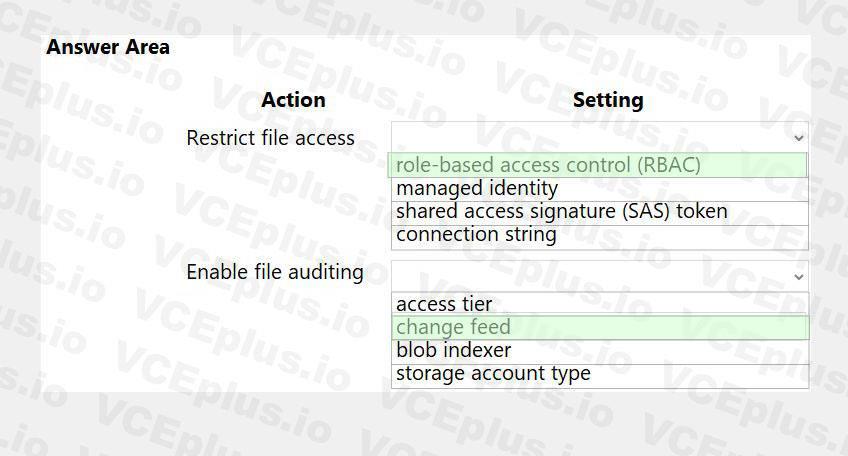Select shared access signature (SAS) token
Viewport: 848px width, 456px height.
pos(600,213)
